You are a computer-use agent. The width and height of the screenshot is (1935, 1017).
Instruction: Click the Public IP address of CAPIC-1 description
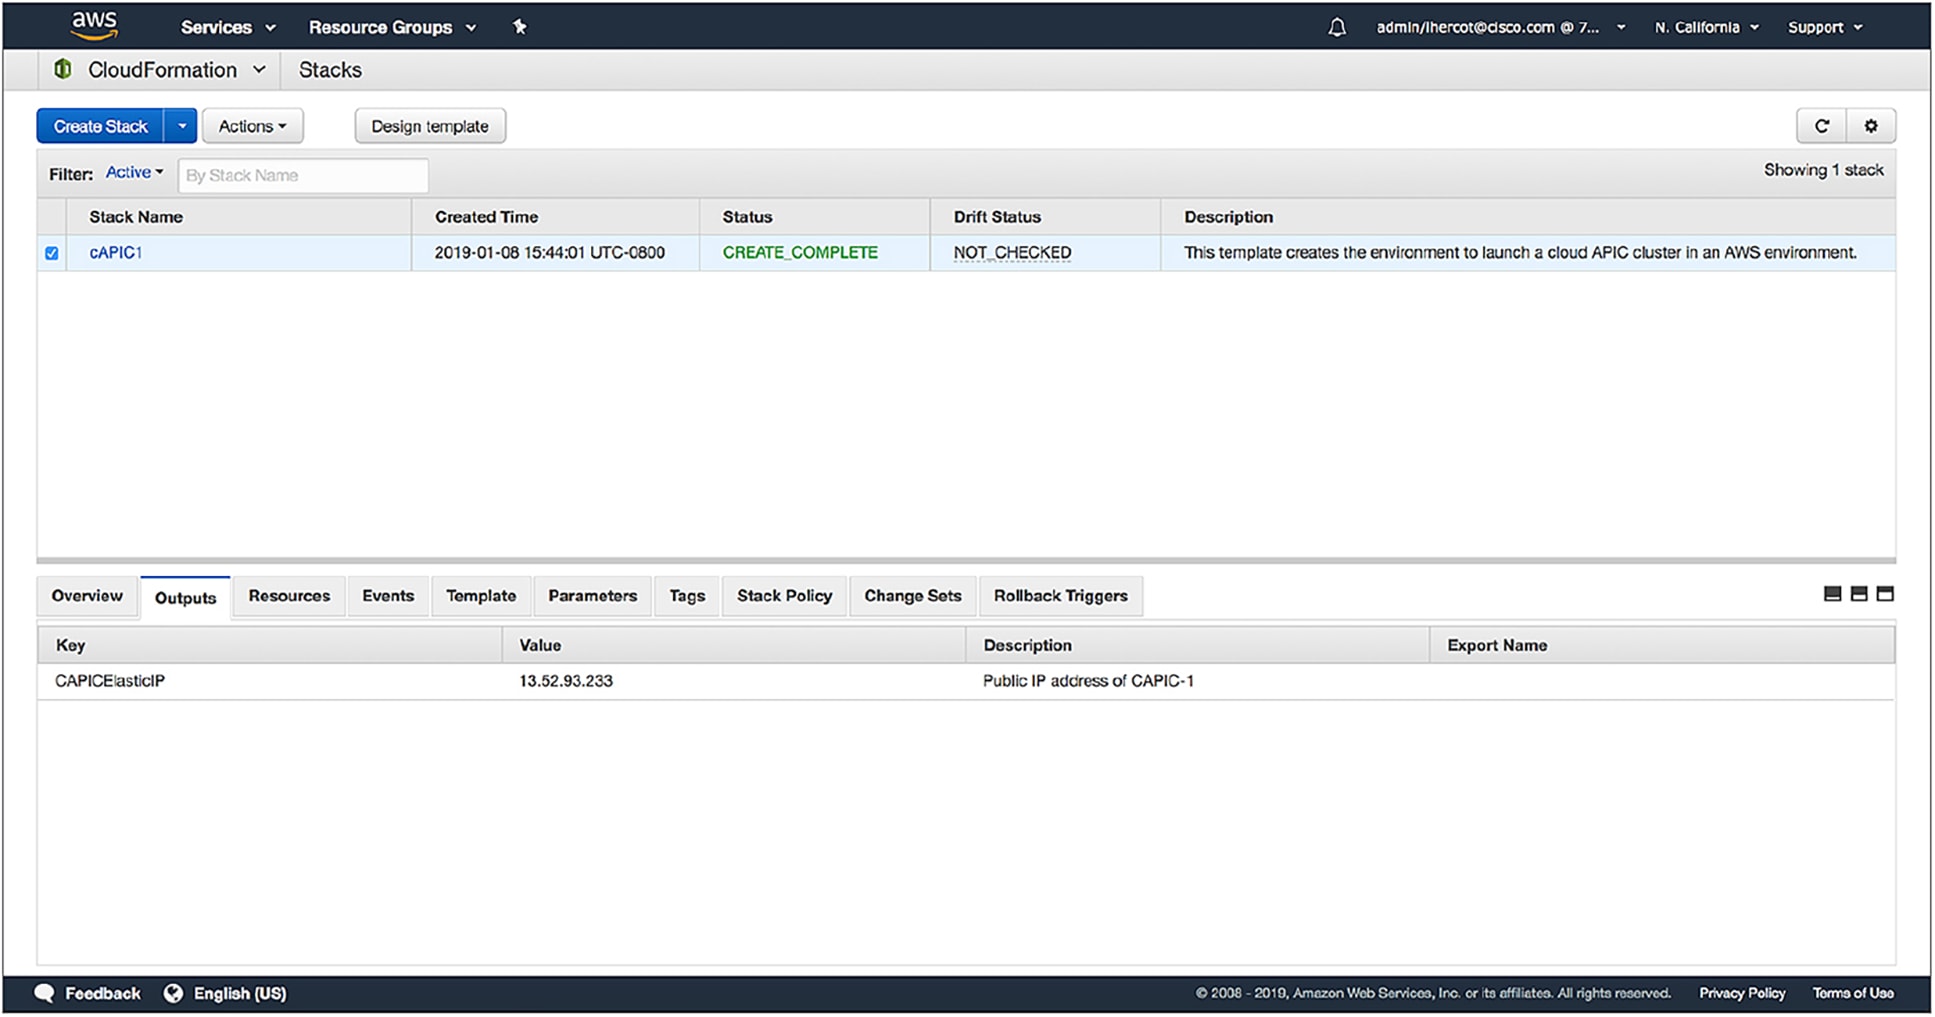click(x=1088, y=681)
